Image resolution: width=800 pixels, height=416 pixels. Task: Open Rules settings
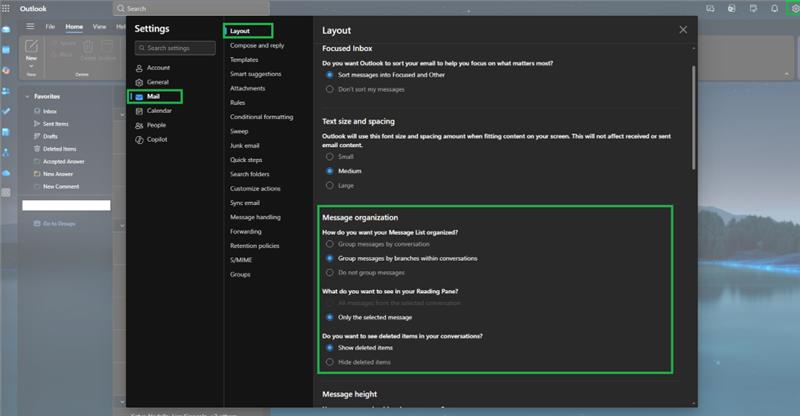237,103
